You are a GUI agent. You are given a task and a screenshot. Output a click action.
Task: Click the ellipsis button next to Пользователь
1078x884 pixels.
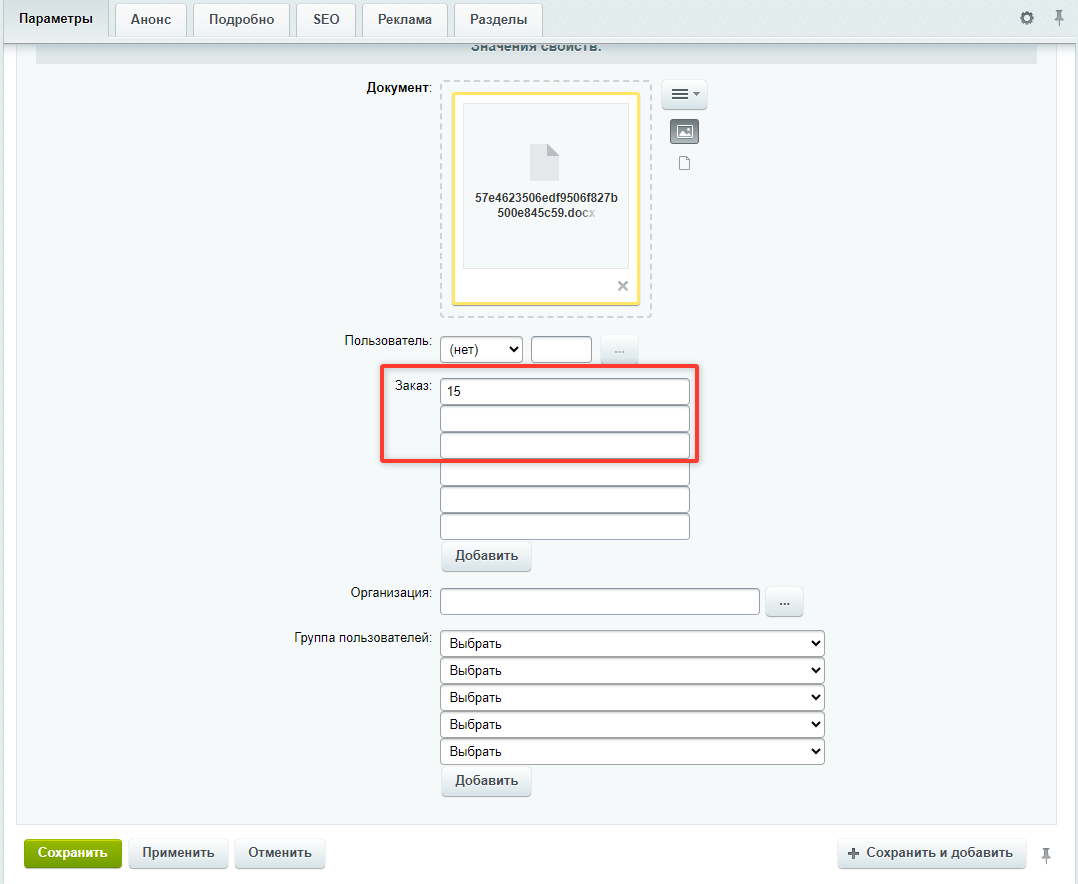pos(619,350)
